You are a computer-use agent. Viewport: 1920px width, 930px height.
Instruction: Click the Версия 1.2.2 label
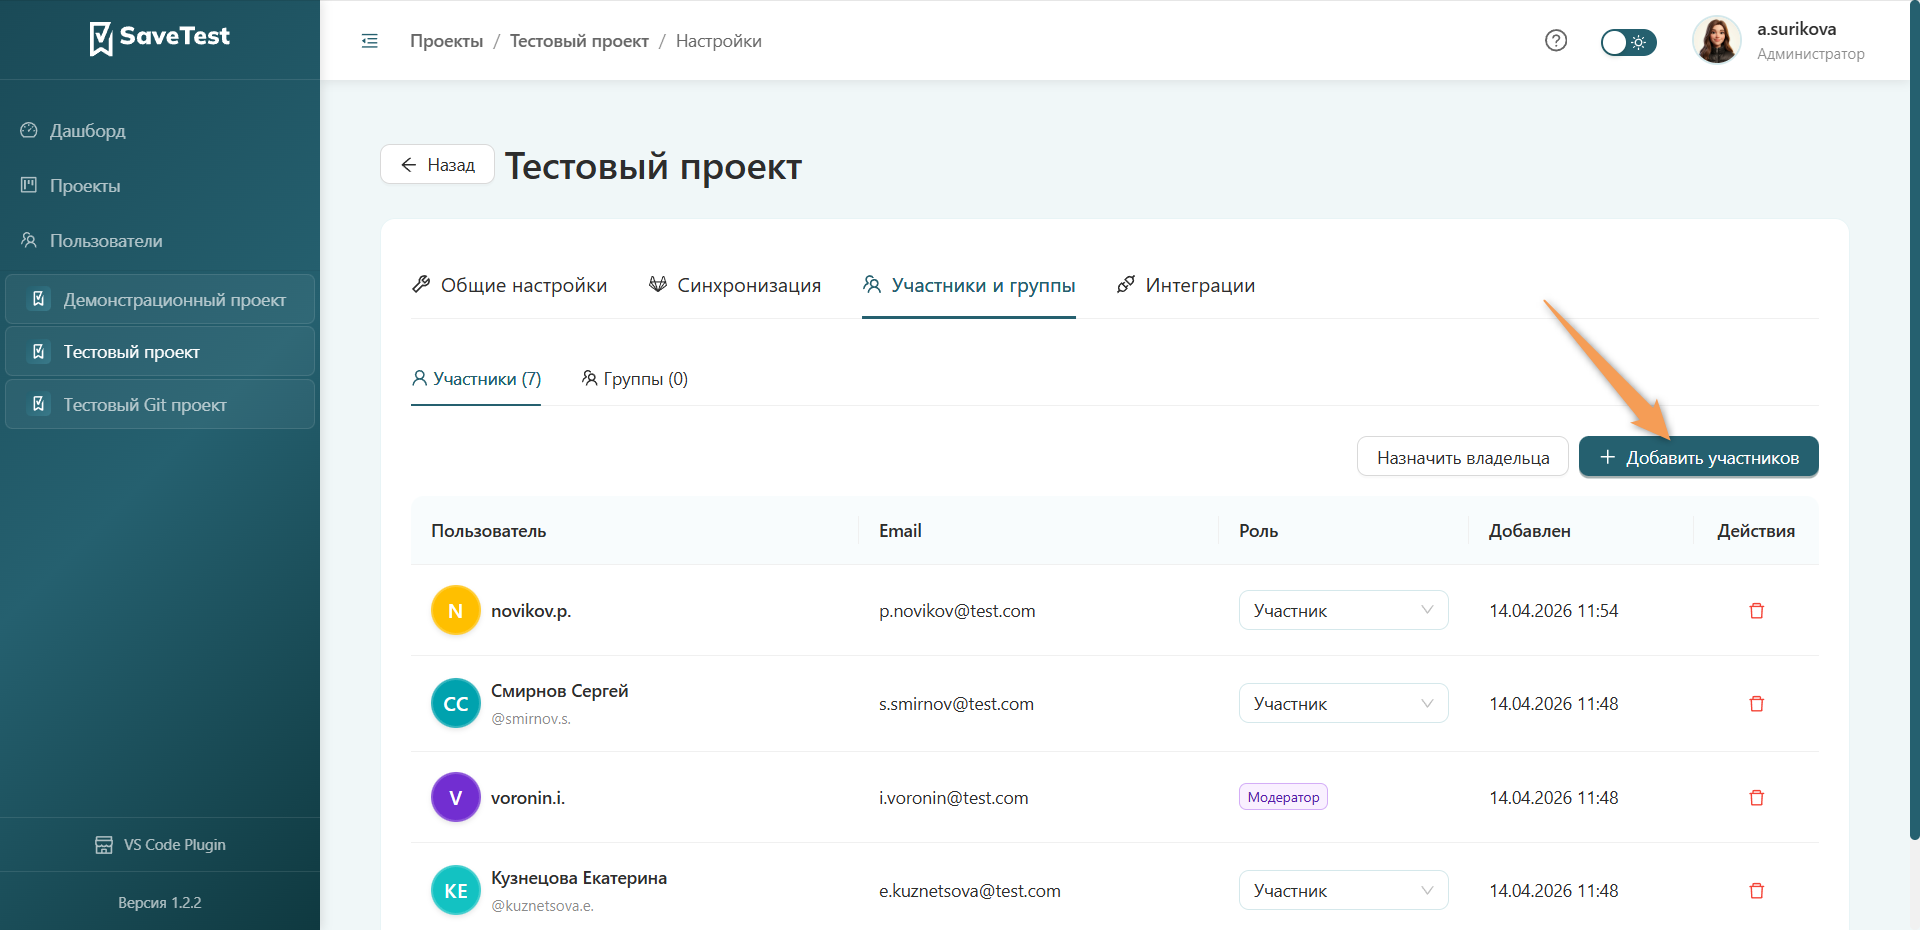tap(160, 903)
